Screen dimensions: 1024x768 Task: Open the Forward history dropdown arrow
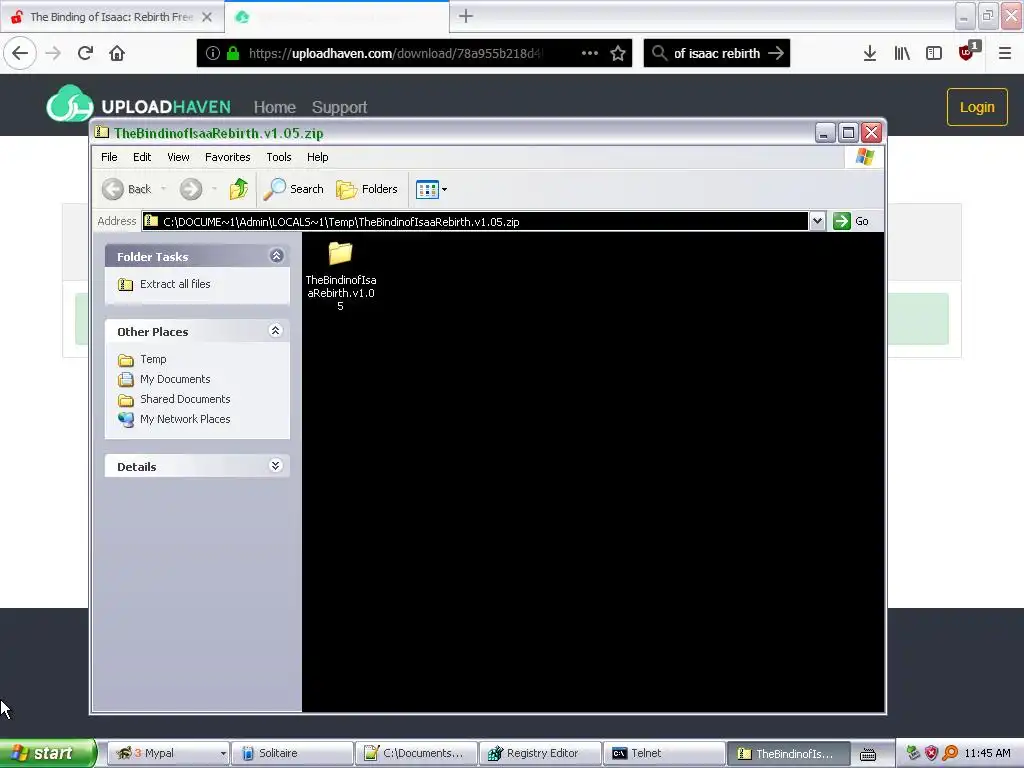214,189
